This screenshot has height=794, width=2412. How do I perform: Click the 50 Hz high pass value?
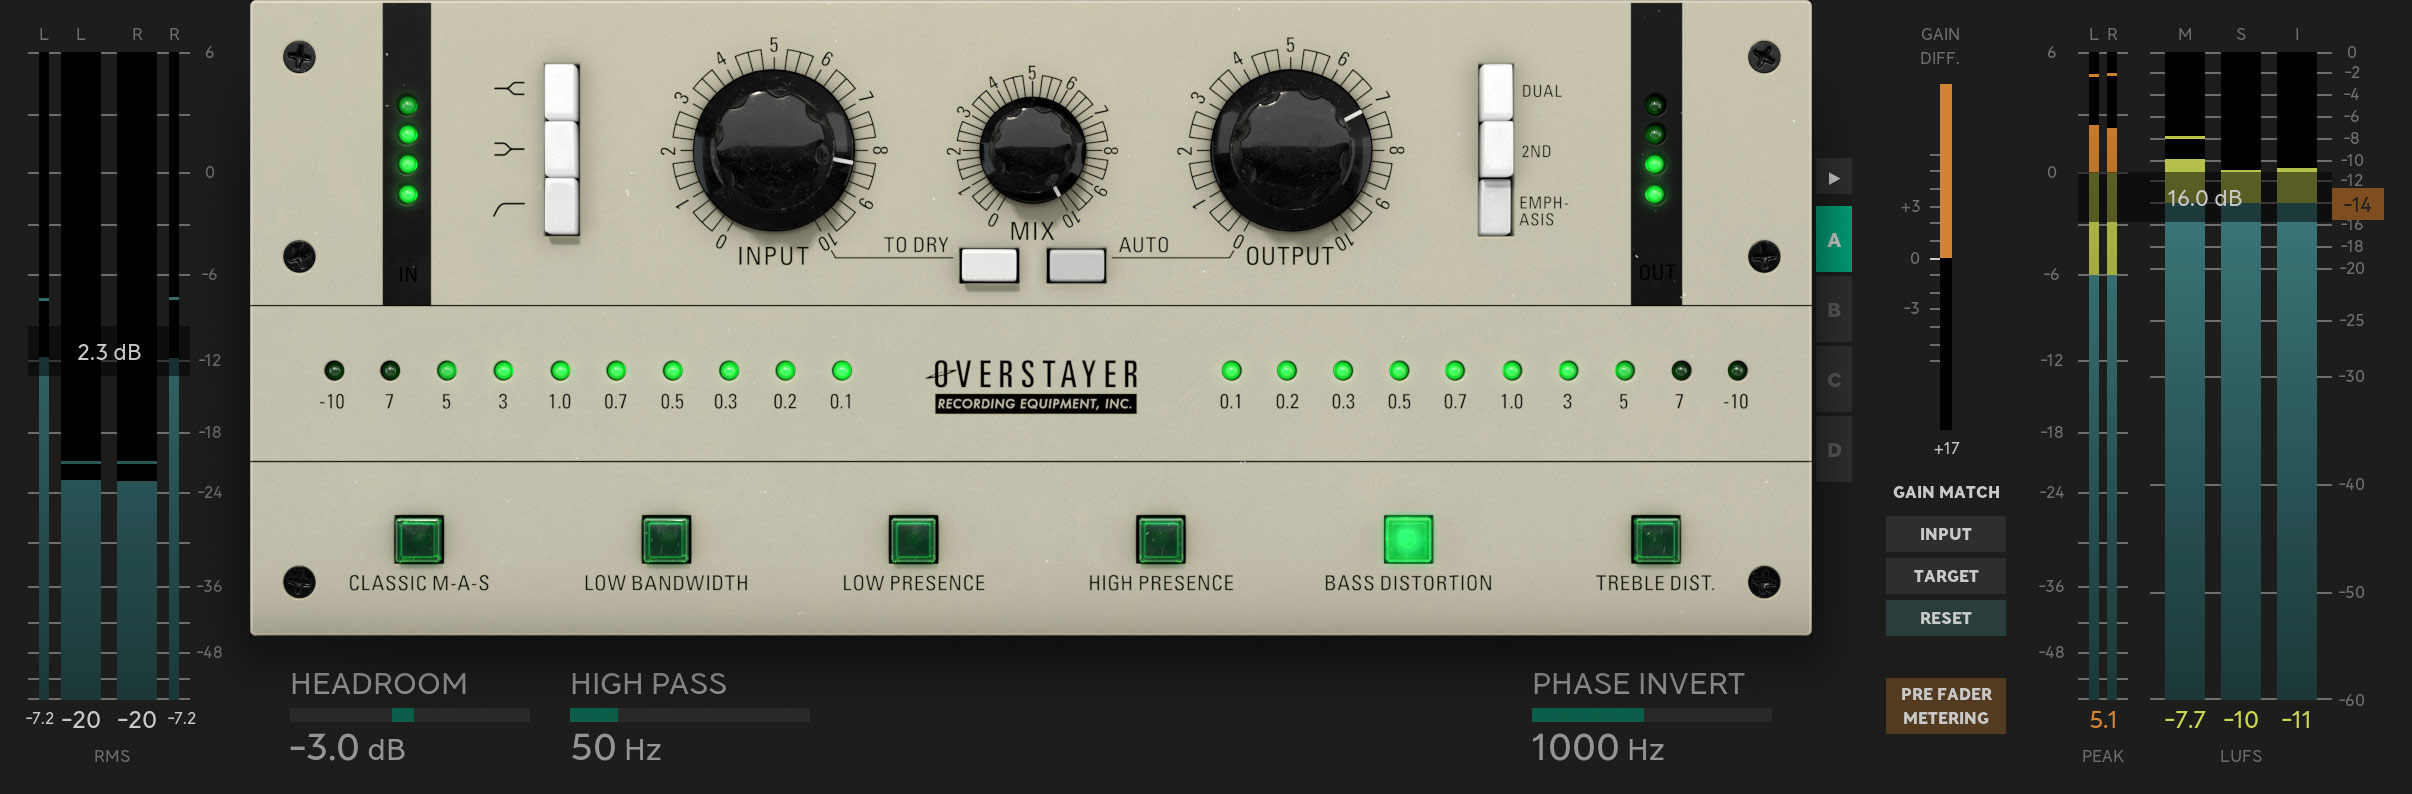click(x=616, y=748)
